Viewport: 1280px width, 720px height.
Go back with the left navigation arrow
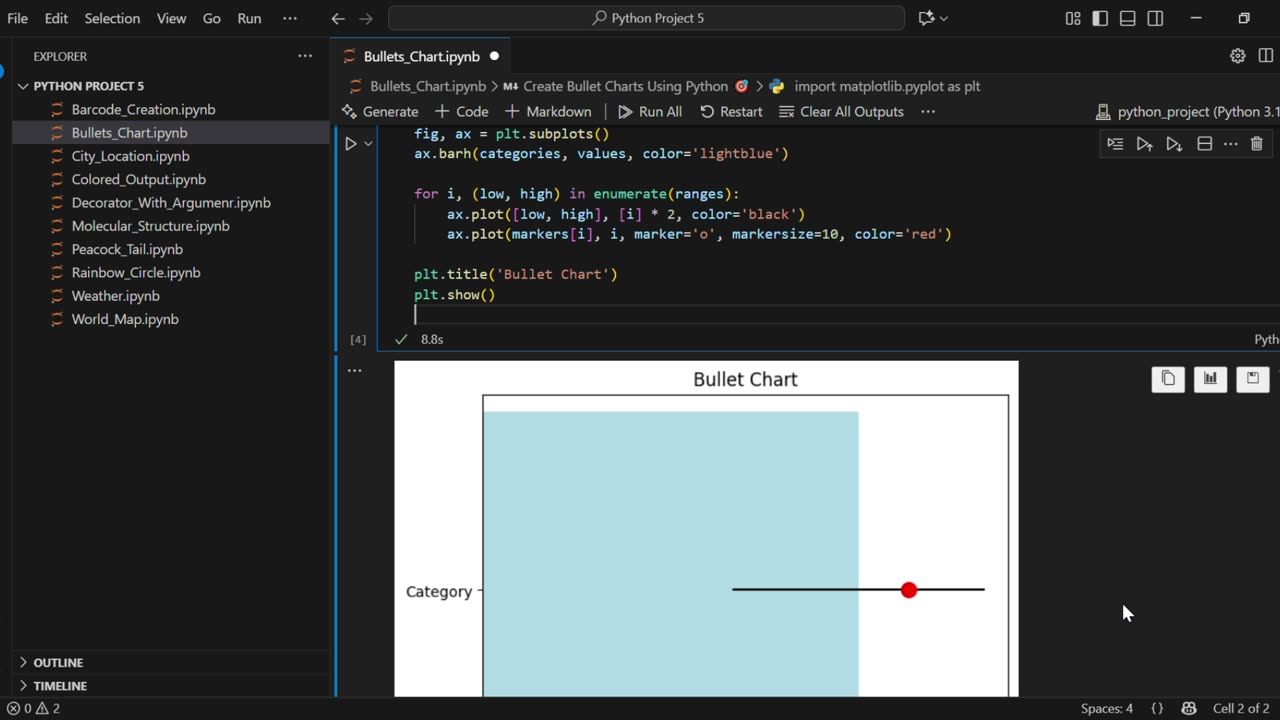[338, 18]
